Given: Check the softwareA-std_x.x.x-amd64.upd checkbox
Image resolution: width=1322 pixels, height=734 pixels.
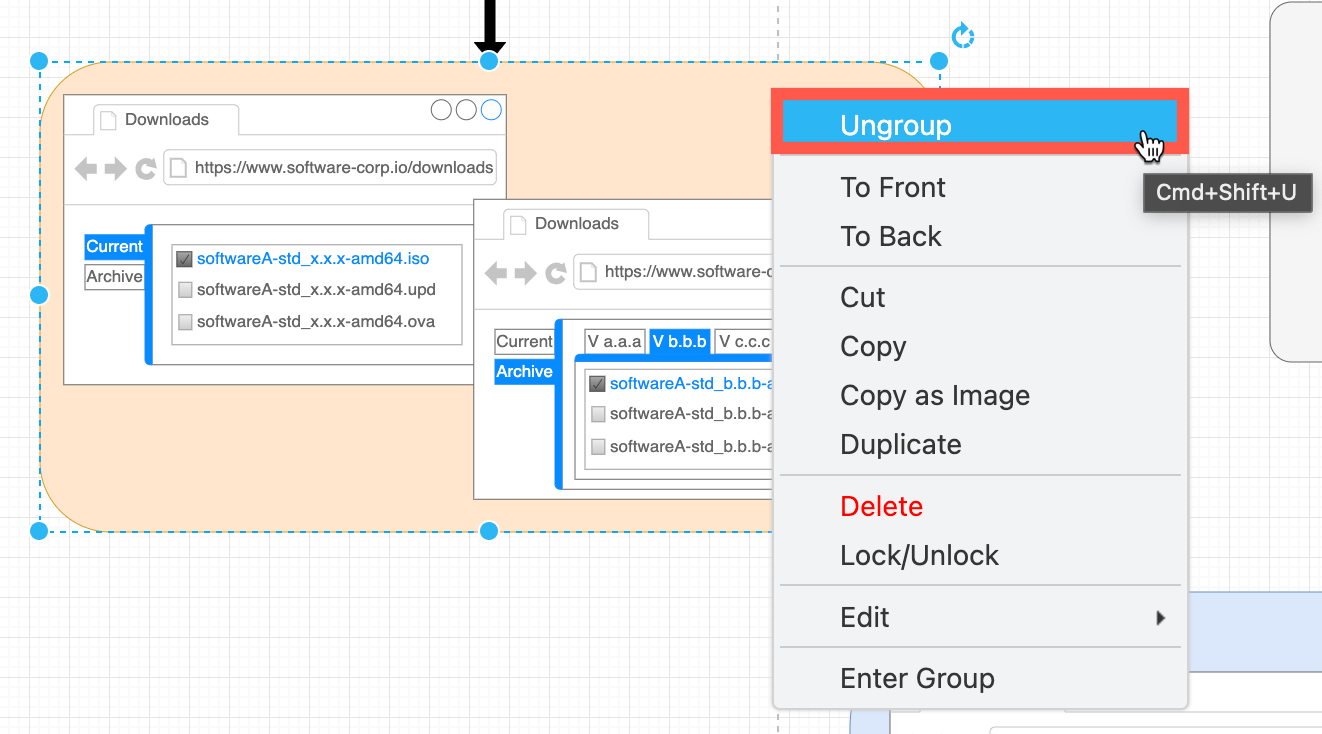Looking at the screenshot, I should [x=184, y=290].
